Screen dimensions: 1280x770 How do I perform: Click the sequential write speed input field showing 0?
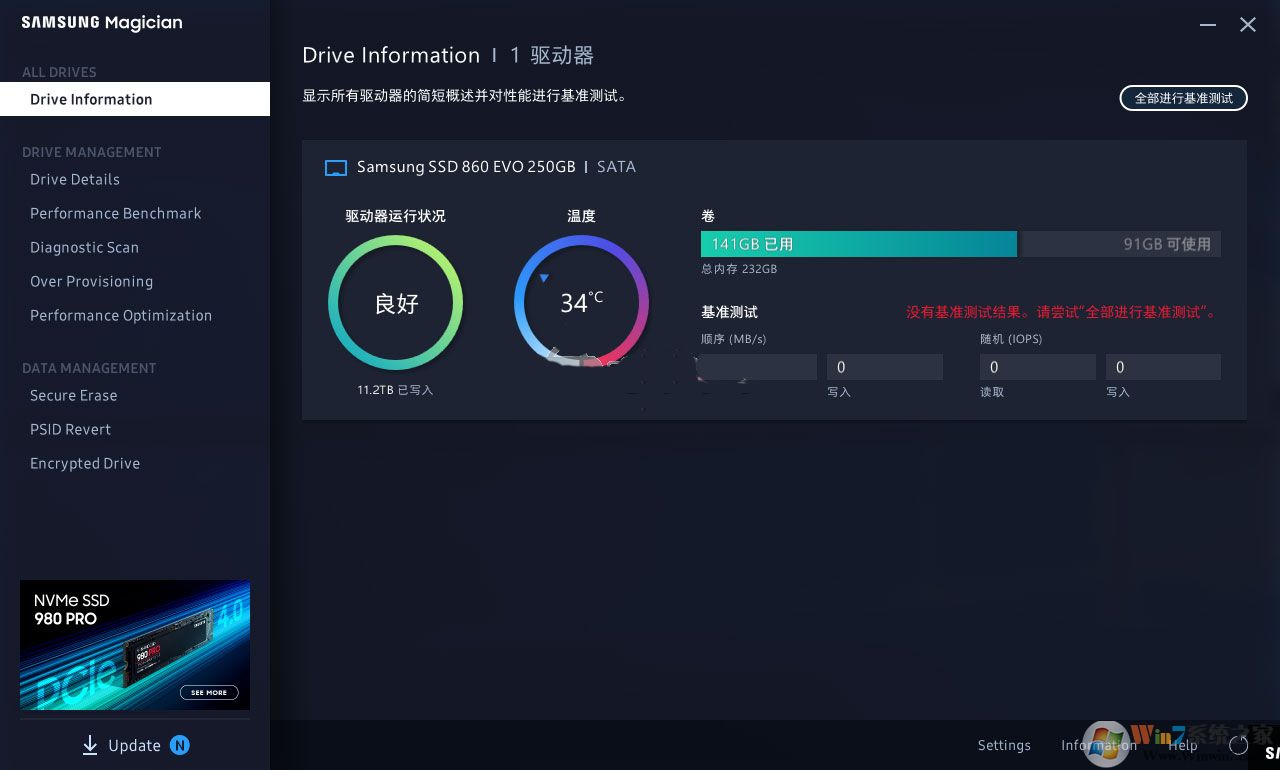(x=884, y=366)
